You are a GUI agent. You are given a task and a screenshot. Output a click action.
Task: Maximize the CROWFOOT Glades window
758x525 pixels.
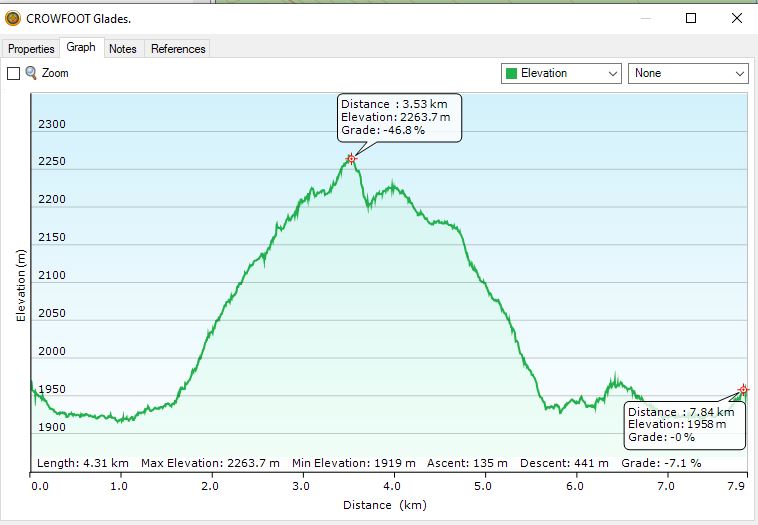coord(691,18)
